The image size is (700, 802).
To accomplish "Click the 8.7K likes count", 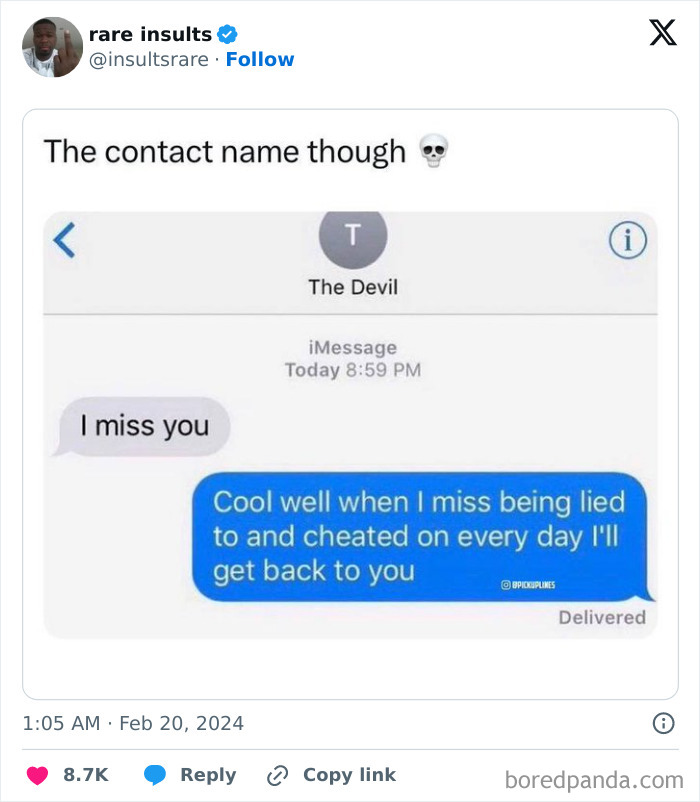I will pos(86,774).
